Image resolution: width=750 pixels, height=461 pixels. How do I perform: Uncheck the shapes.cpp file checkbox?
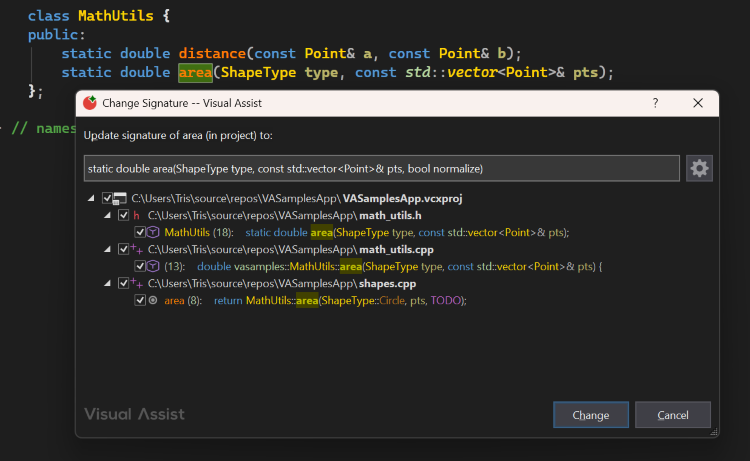123,283
